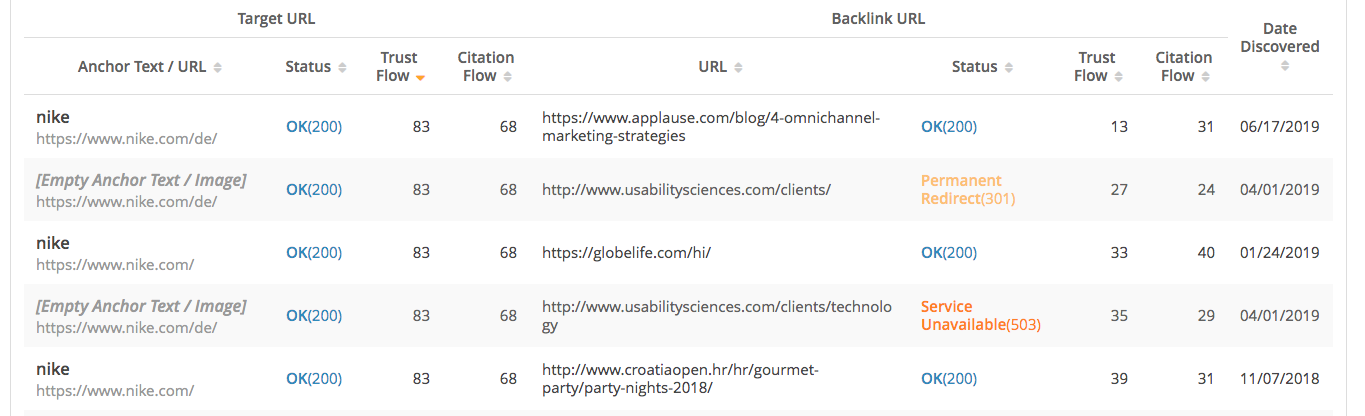Open the globelife.com/hi/ backlink URL
Viewport: 1365px width, 416px height.
point(626,253)
